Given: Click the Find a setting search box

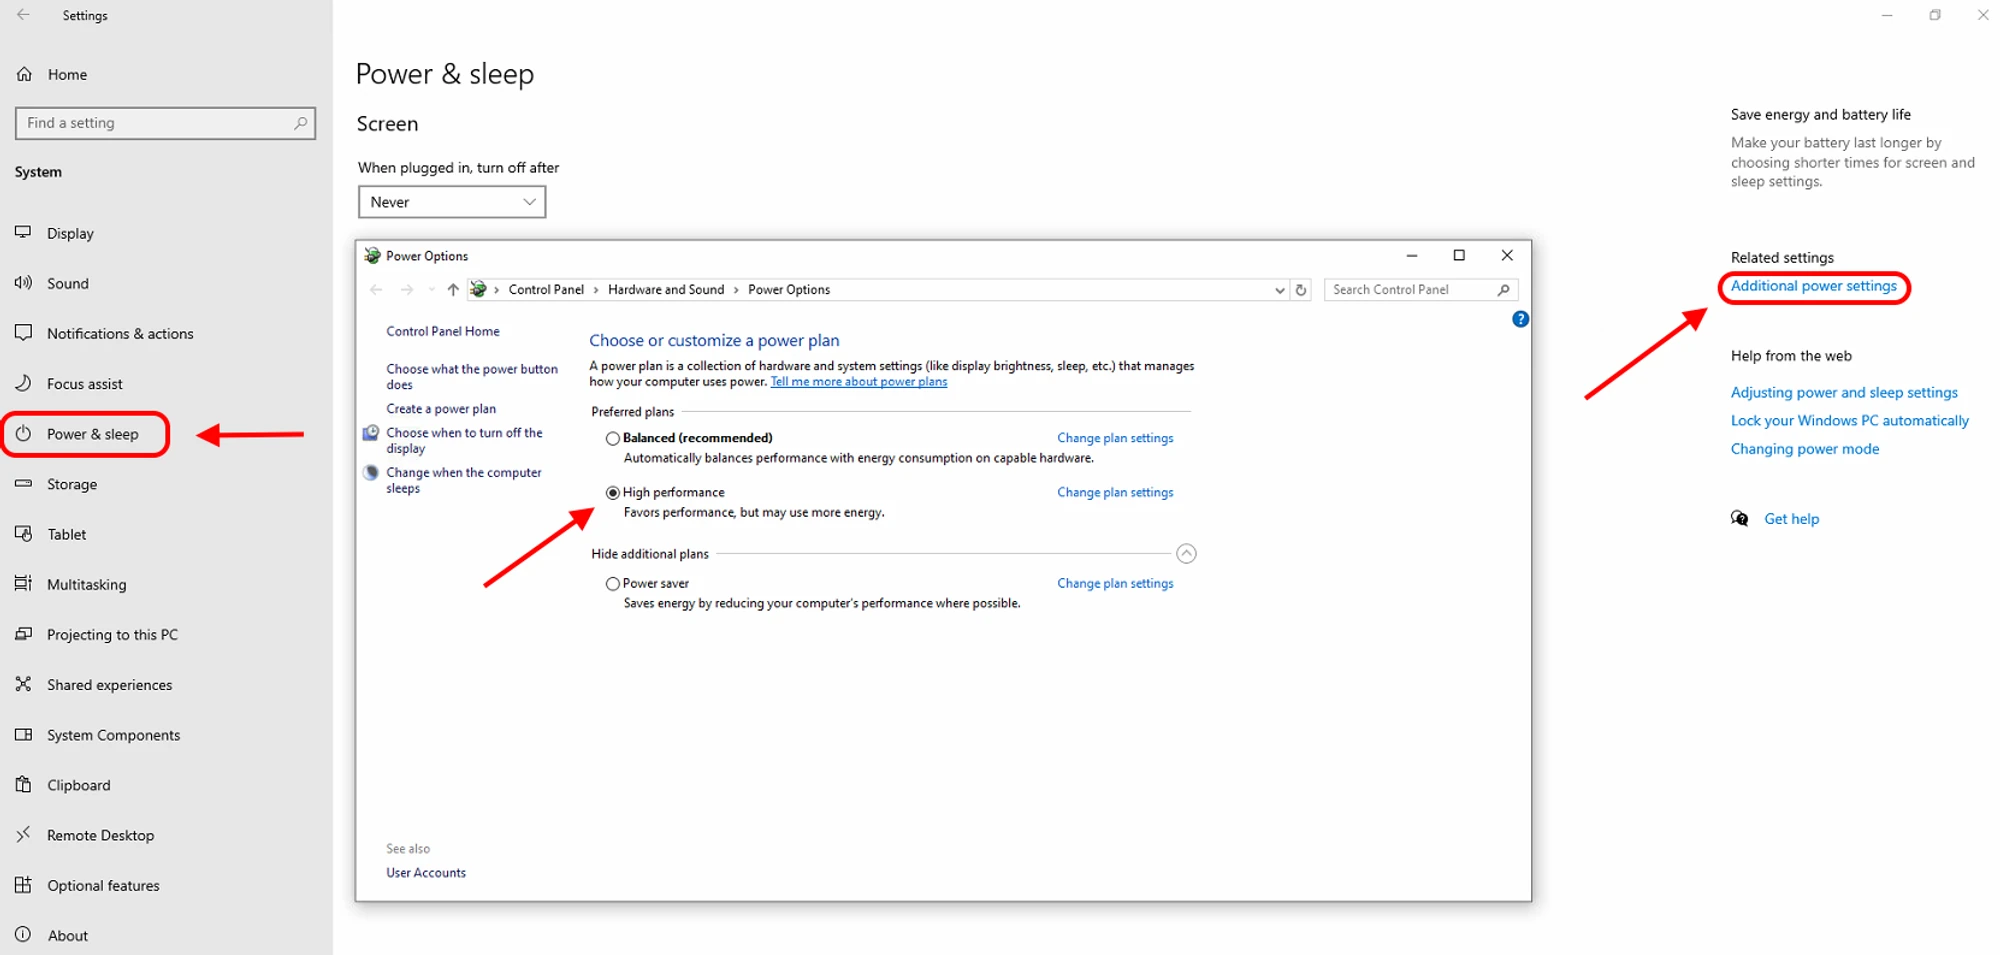Looking at the screenshot, I should click(156, 123).
